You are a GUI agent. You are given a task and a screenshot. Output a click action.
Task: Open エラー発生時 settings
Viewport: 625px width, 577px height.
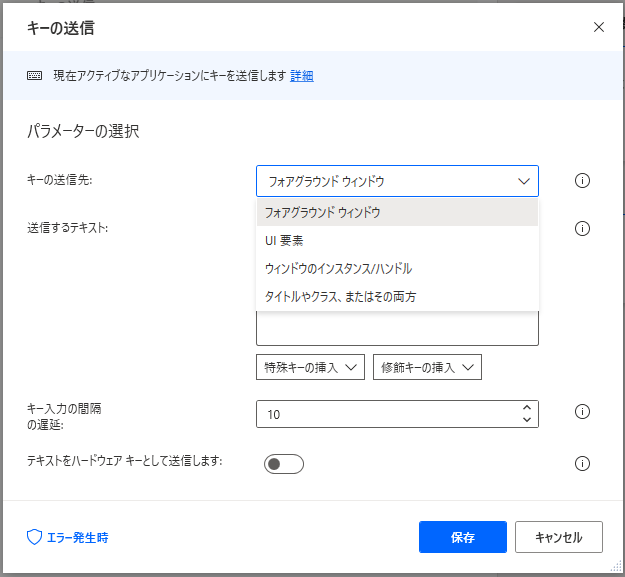(x=77, y=538)
